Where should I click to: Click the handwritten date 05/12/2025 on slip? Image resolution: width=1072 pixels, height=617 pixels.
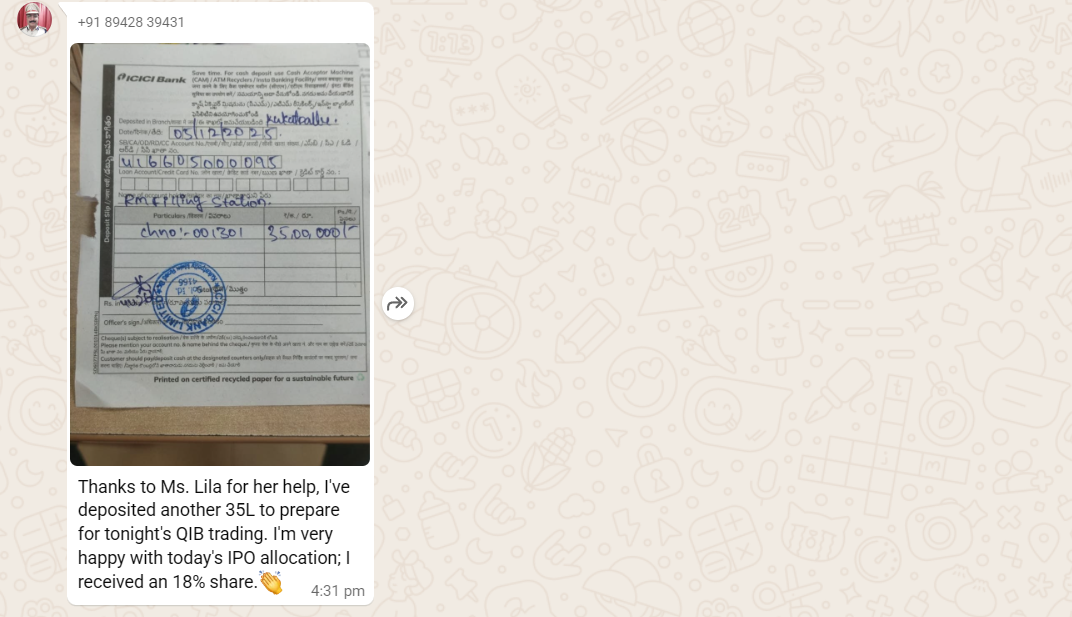[x=224, y=133]
